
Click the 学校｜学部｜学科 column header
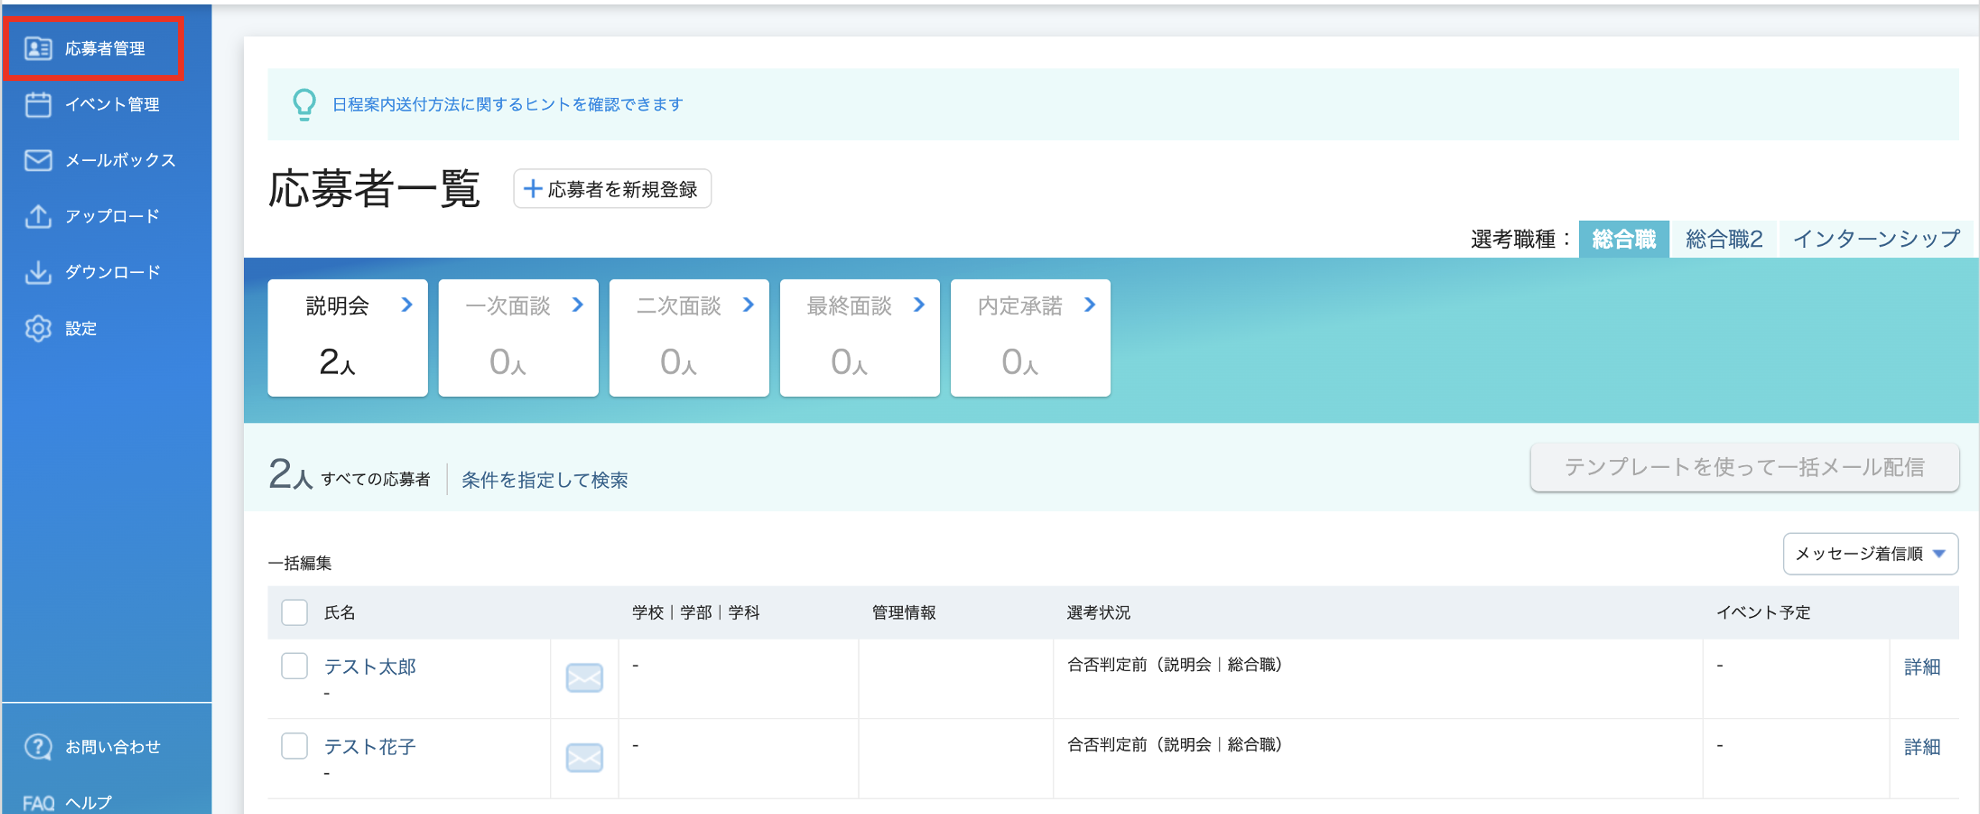(696, 612)
